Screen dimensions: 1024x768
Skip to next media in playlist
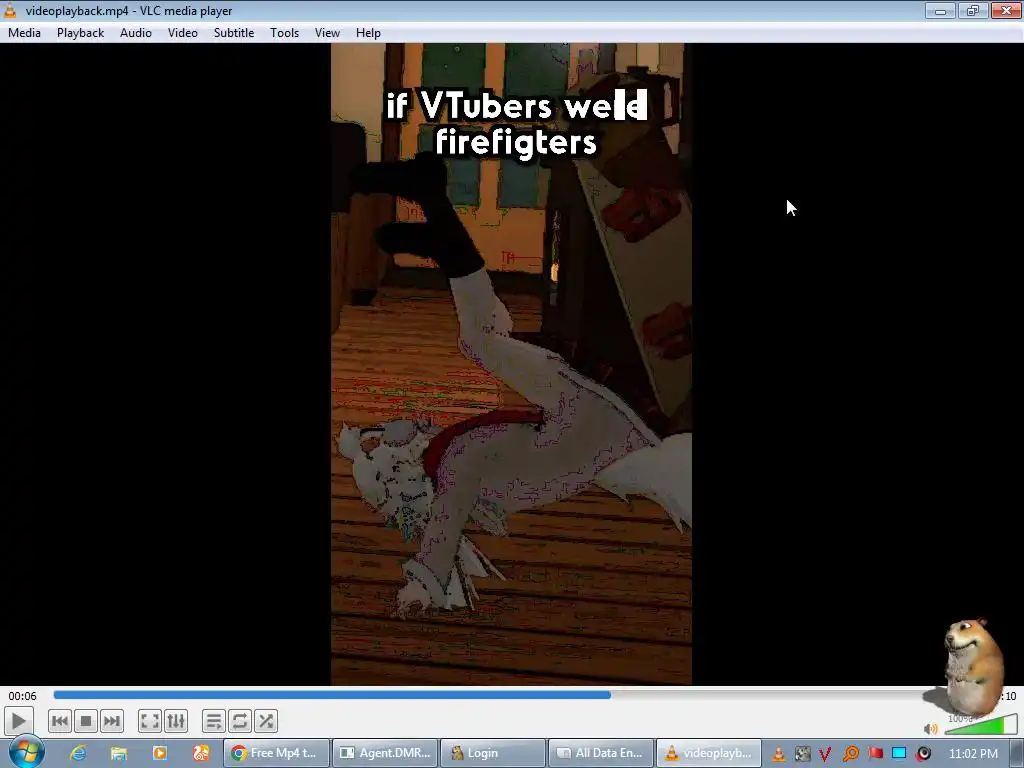click(x=112, y=722)
